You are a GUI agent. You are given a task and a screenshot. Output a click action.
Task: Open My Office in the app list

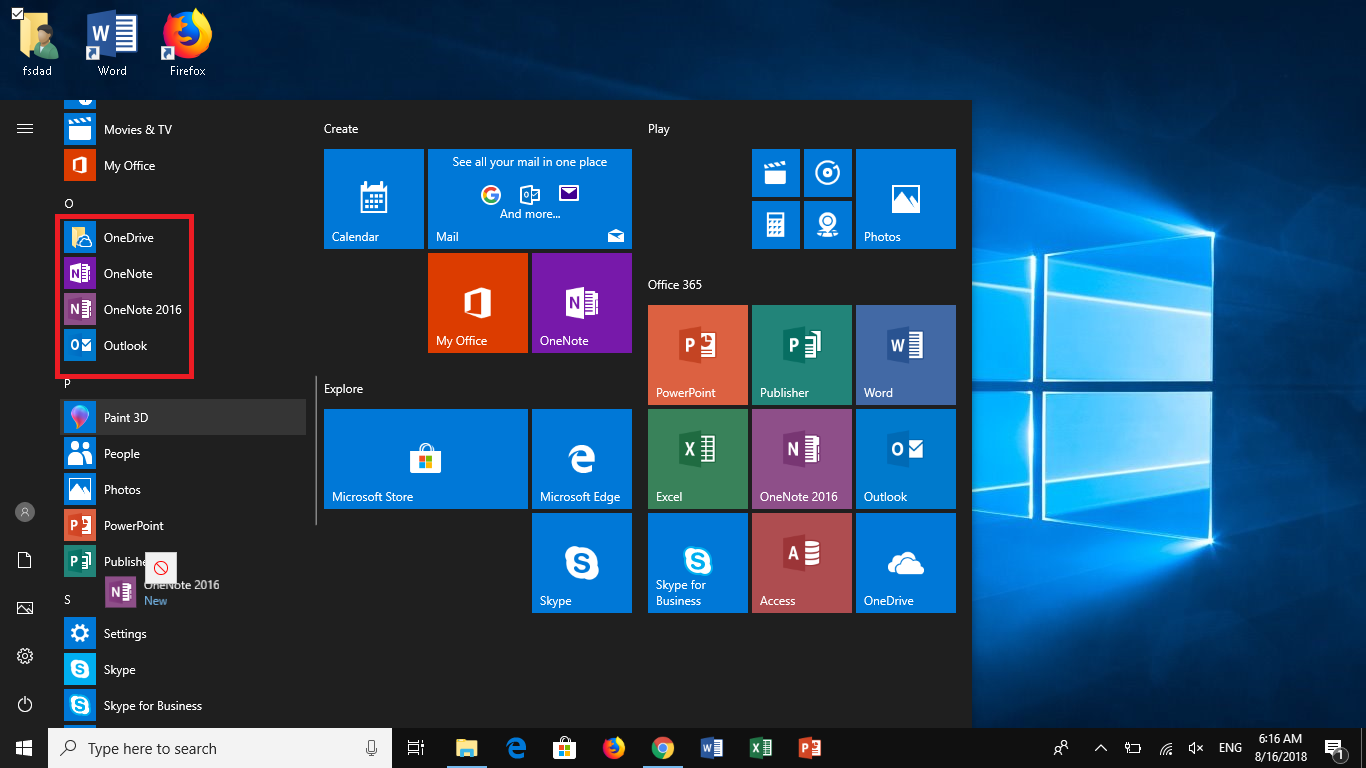pyautogui.click(x=183, y=165)
